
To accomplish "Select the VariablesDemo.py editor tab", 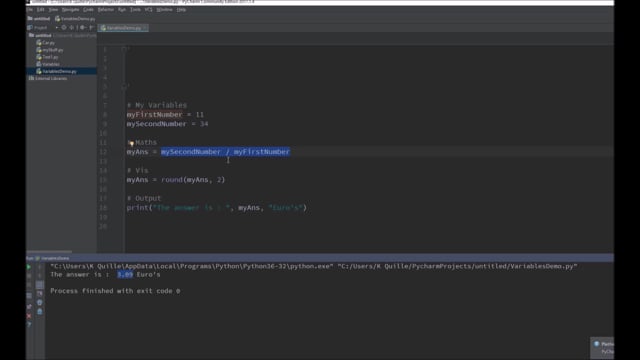I will [x=122, y=28].
